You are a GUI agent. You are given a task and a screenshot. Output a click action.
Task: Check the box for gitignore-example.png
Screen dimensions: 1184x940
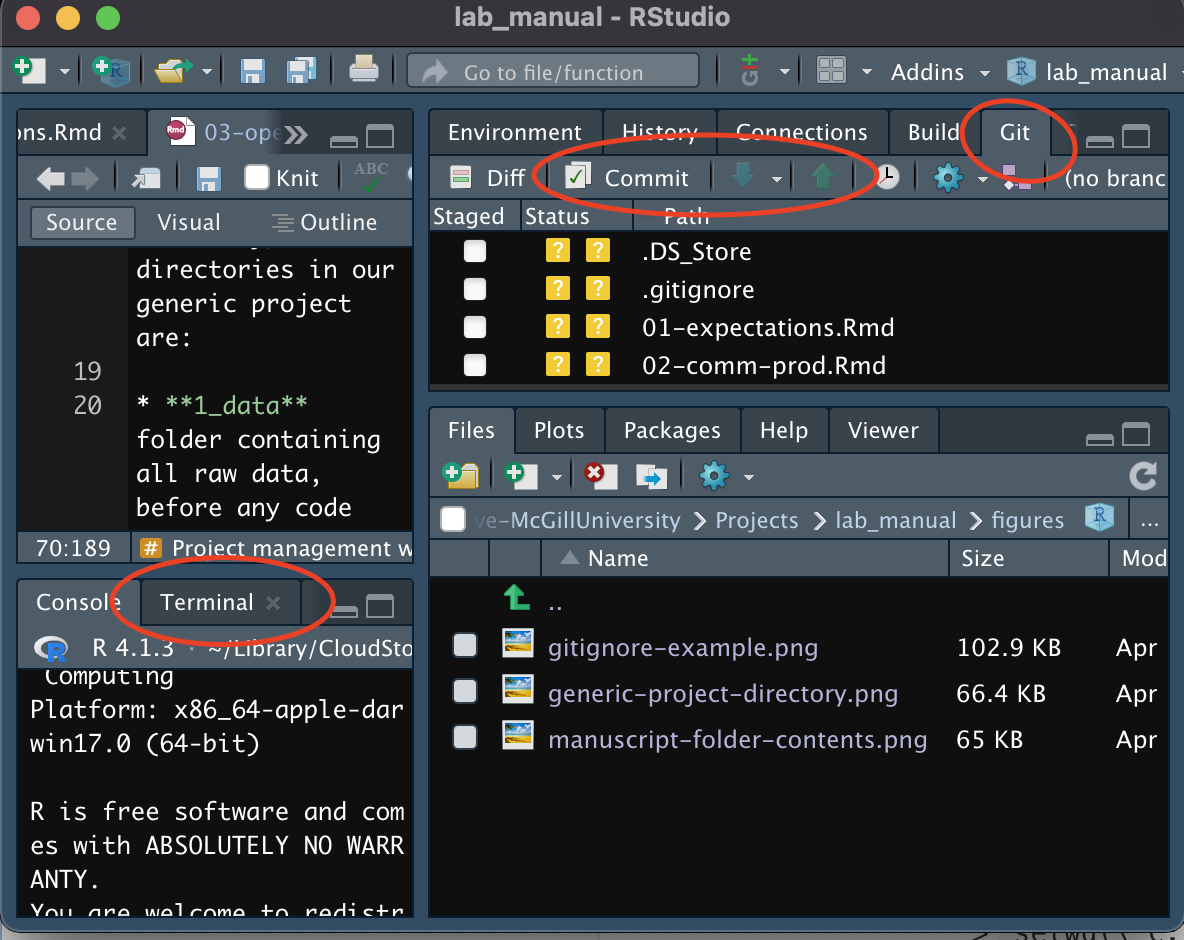(465, 646)
